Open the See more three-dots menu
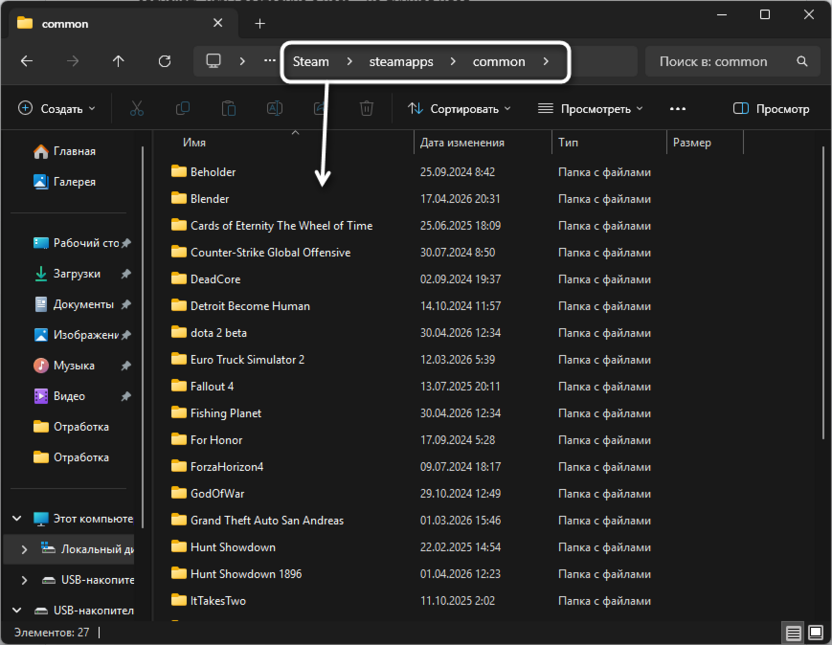The height and width of the screenshot is (645, 832). point(678,109)
